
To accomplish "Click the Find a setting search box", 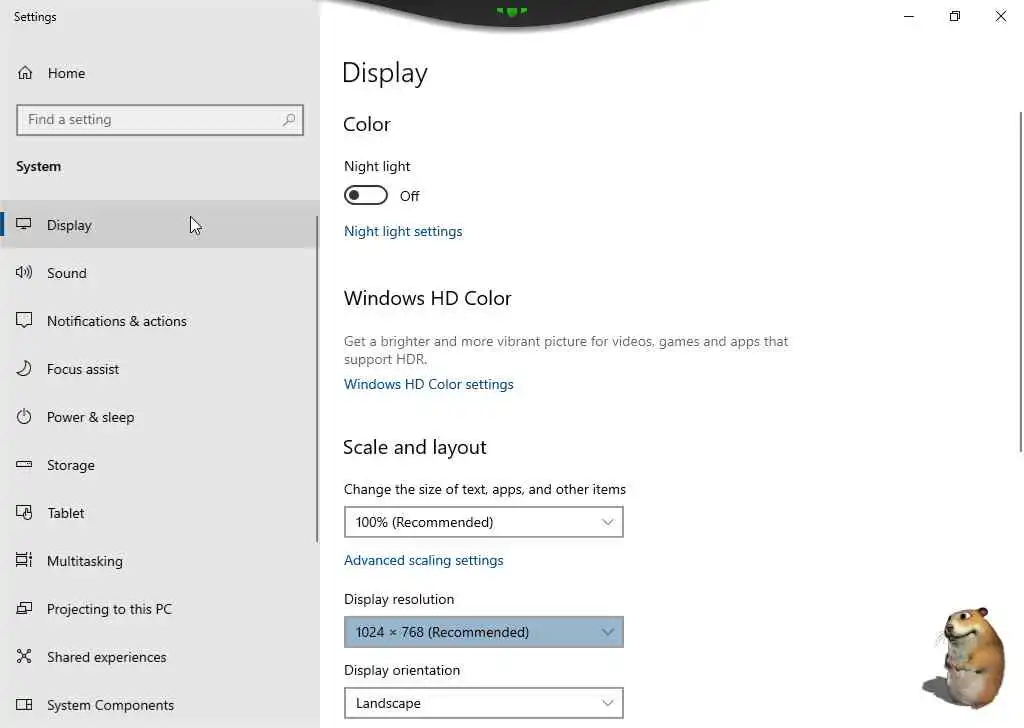I will pyautogui.click(x=160, y=119).
